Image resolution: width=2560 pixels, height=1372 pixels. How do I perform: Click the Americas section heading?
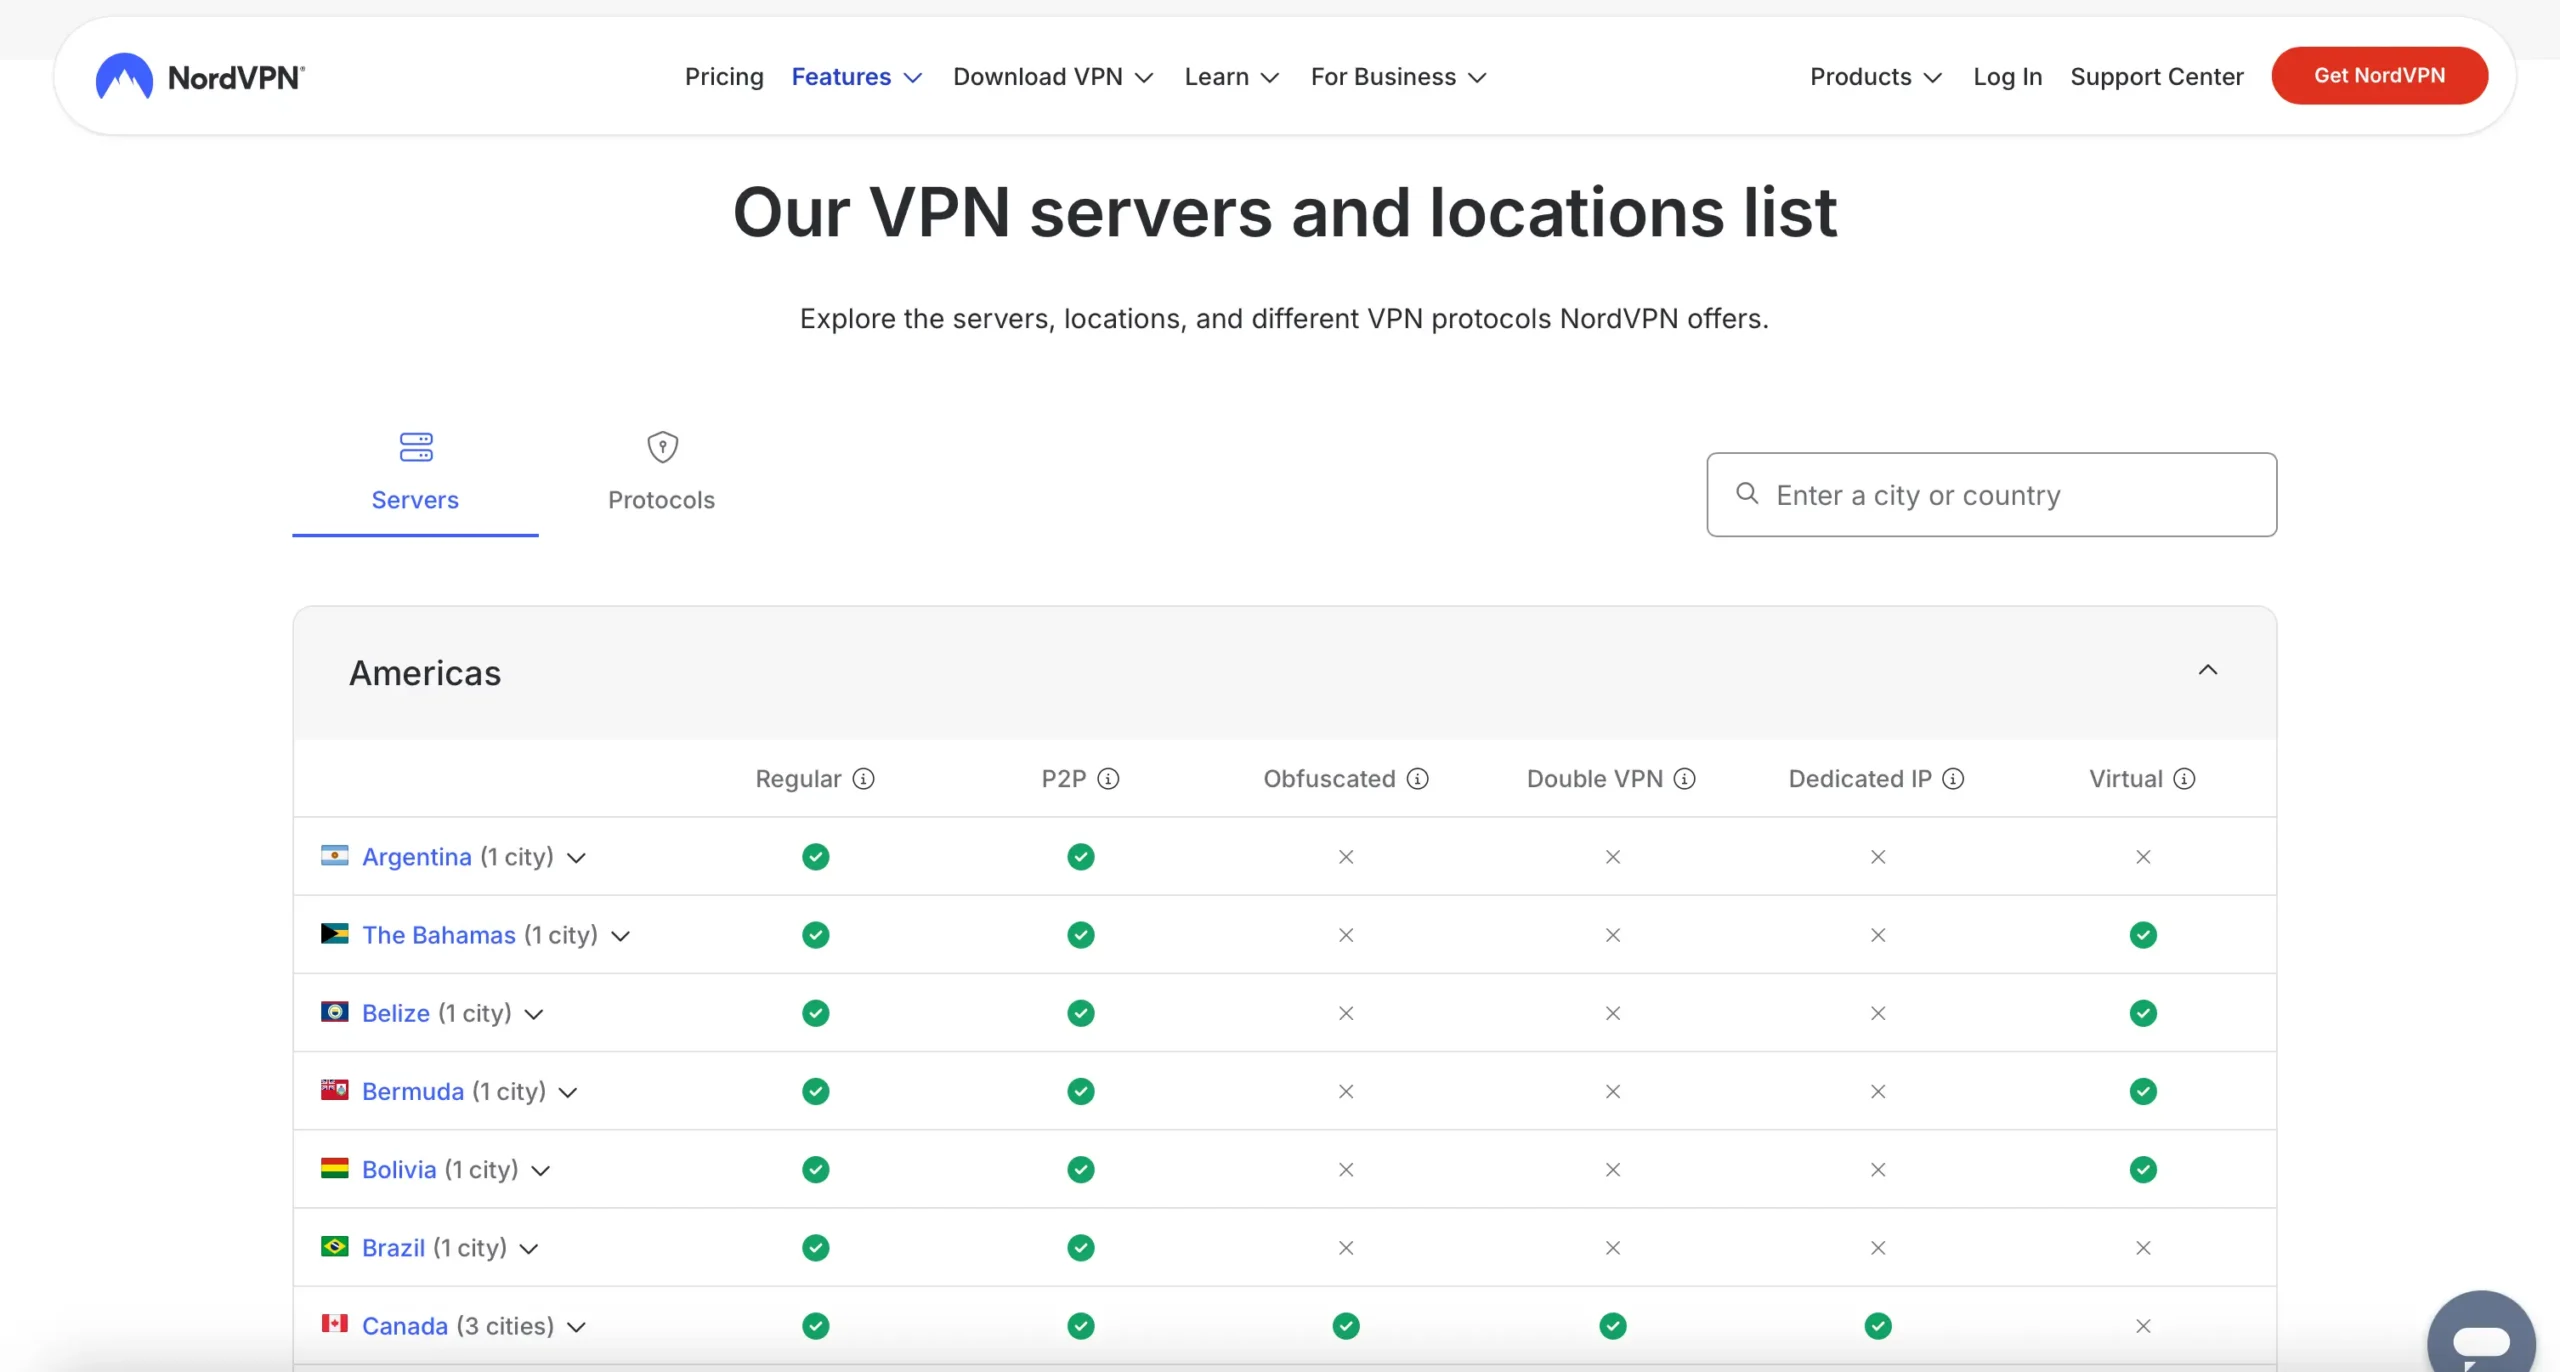[x=425, y=673]
